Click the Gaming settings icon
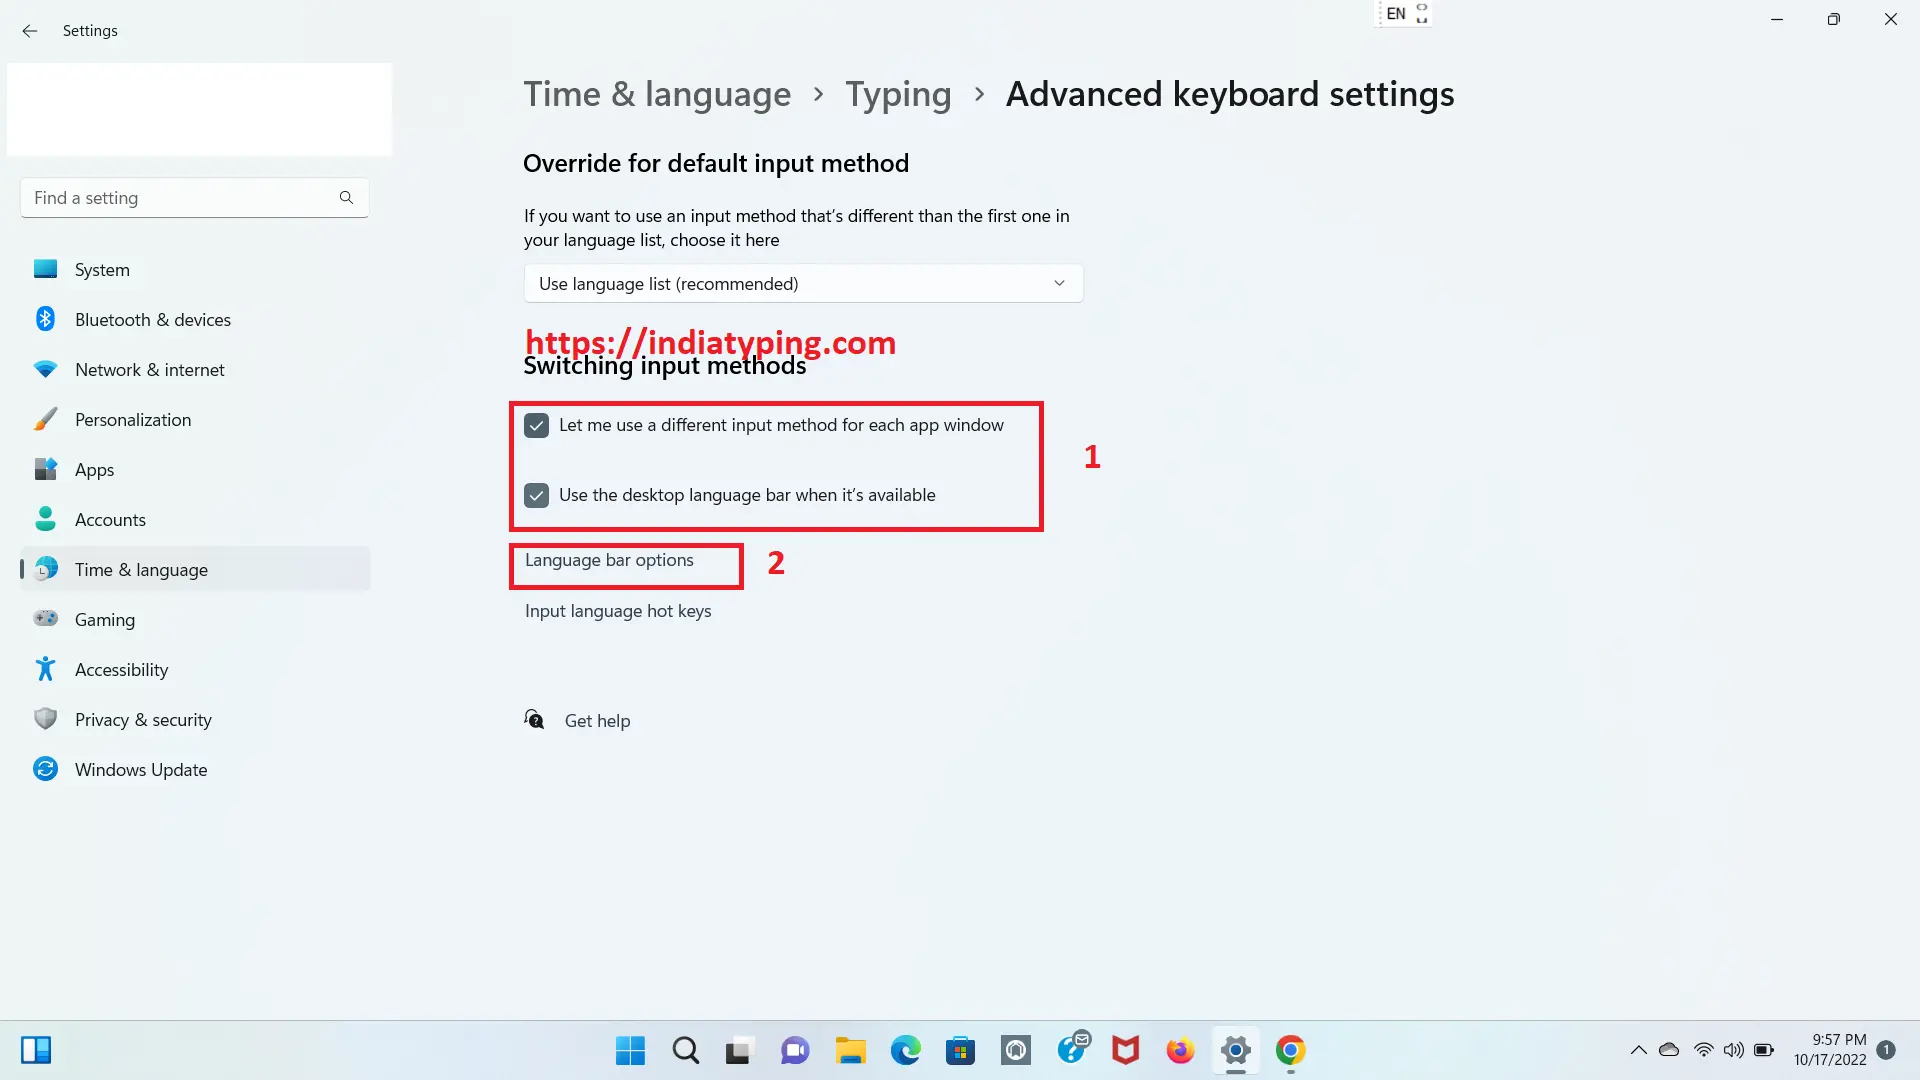 click(46, 618)
